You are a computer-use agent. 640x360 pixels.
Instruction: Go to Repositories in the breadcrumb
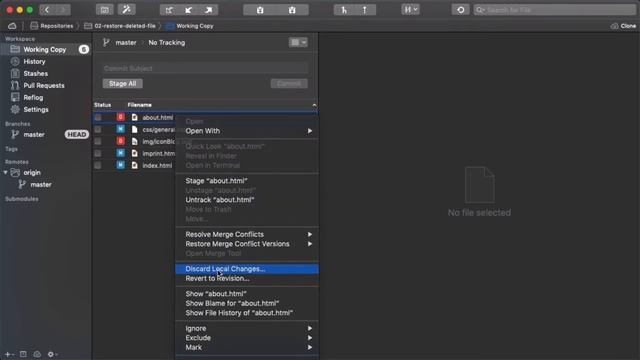[52, 26]
